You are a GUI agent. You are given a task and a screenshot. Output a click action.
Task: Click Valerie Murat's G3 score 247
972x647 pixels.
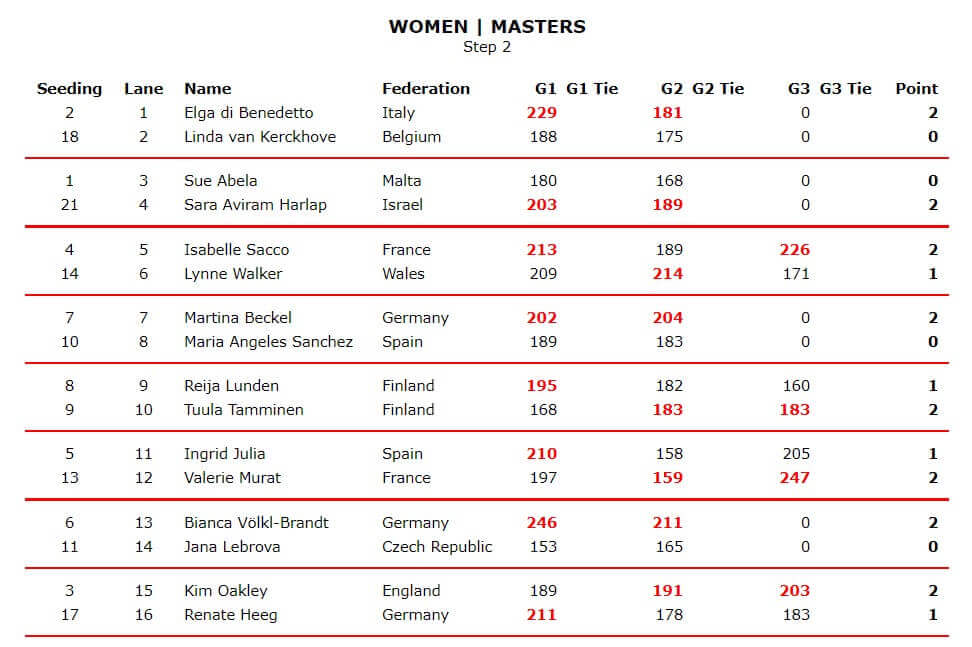click(795, 478)
